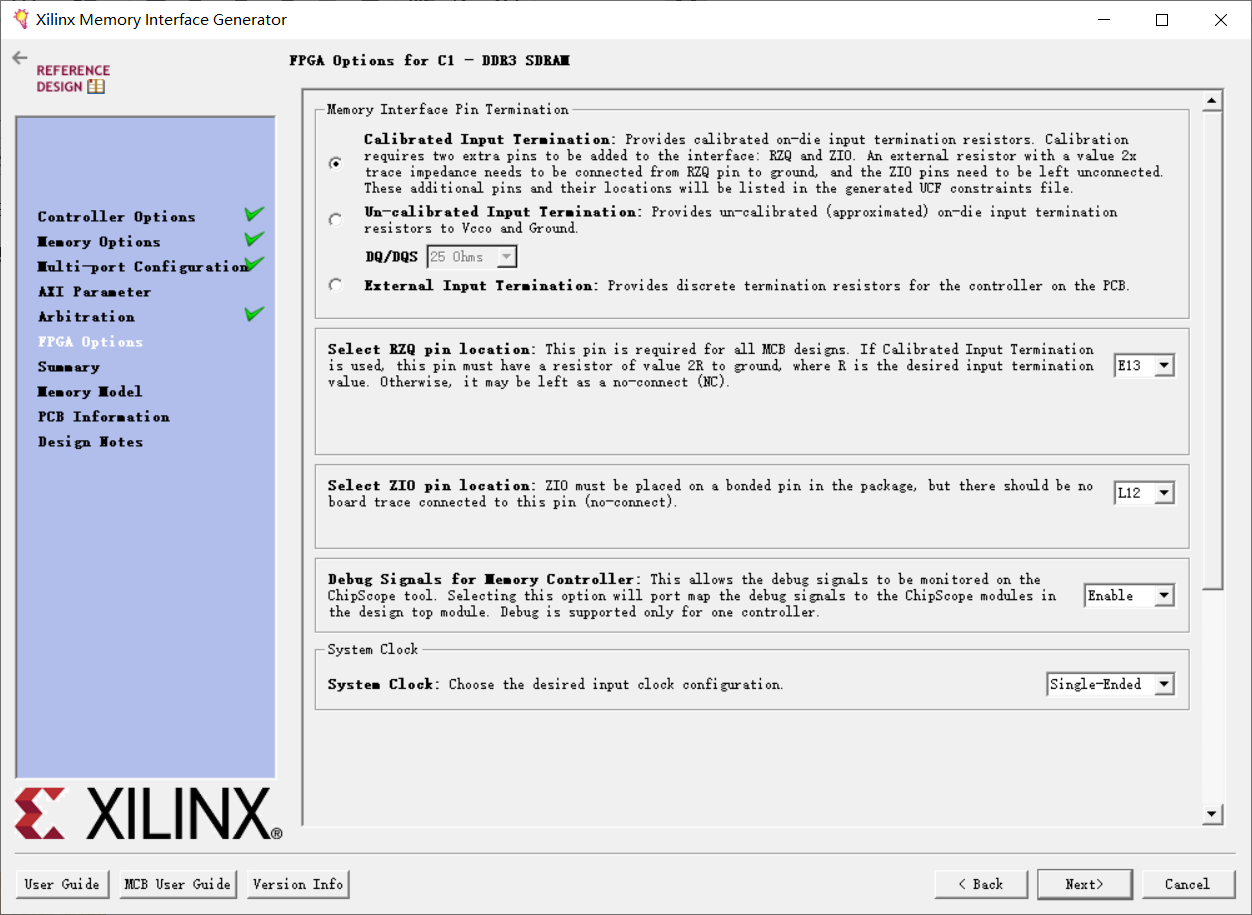1252x915 pixels.
Task: Click 'Debug Signals for Memory Controller' label
Action: [x=481, y=579]
